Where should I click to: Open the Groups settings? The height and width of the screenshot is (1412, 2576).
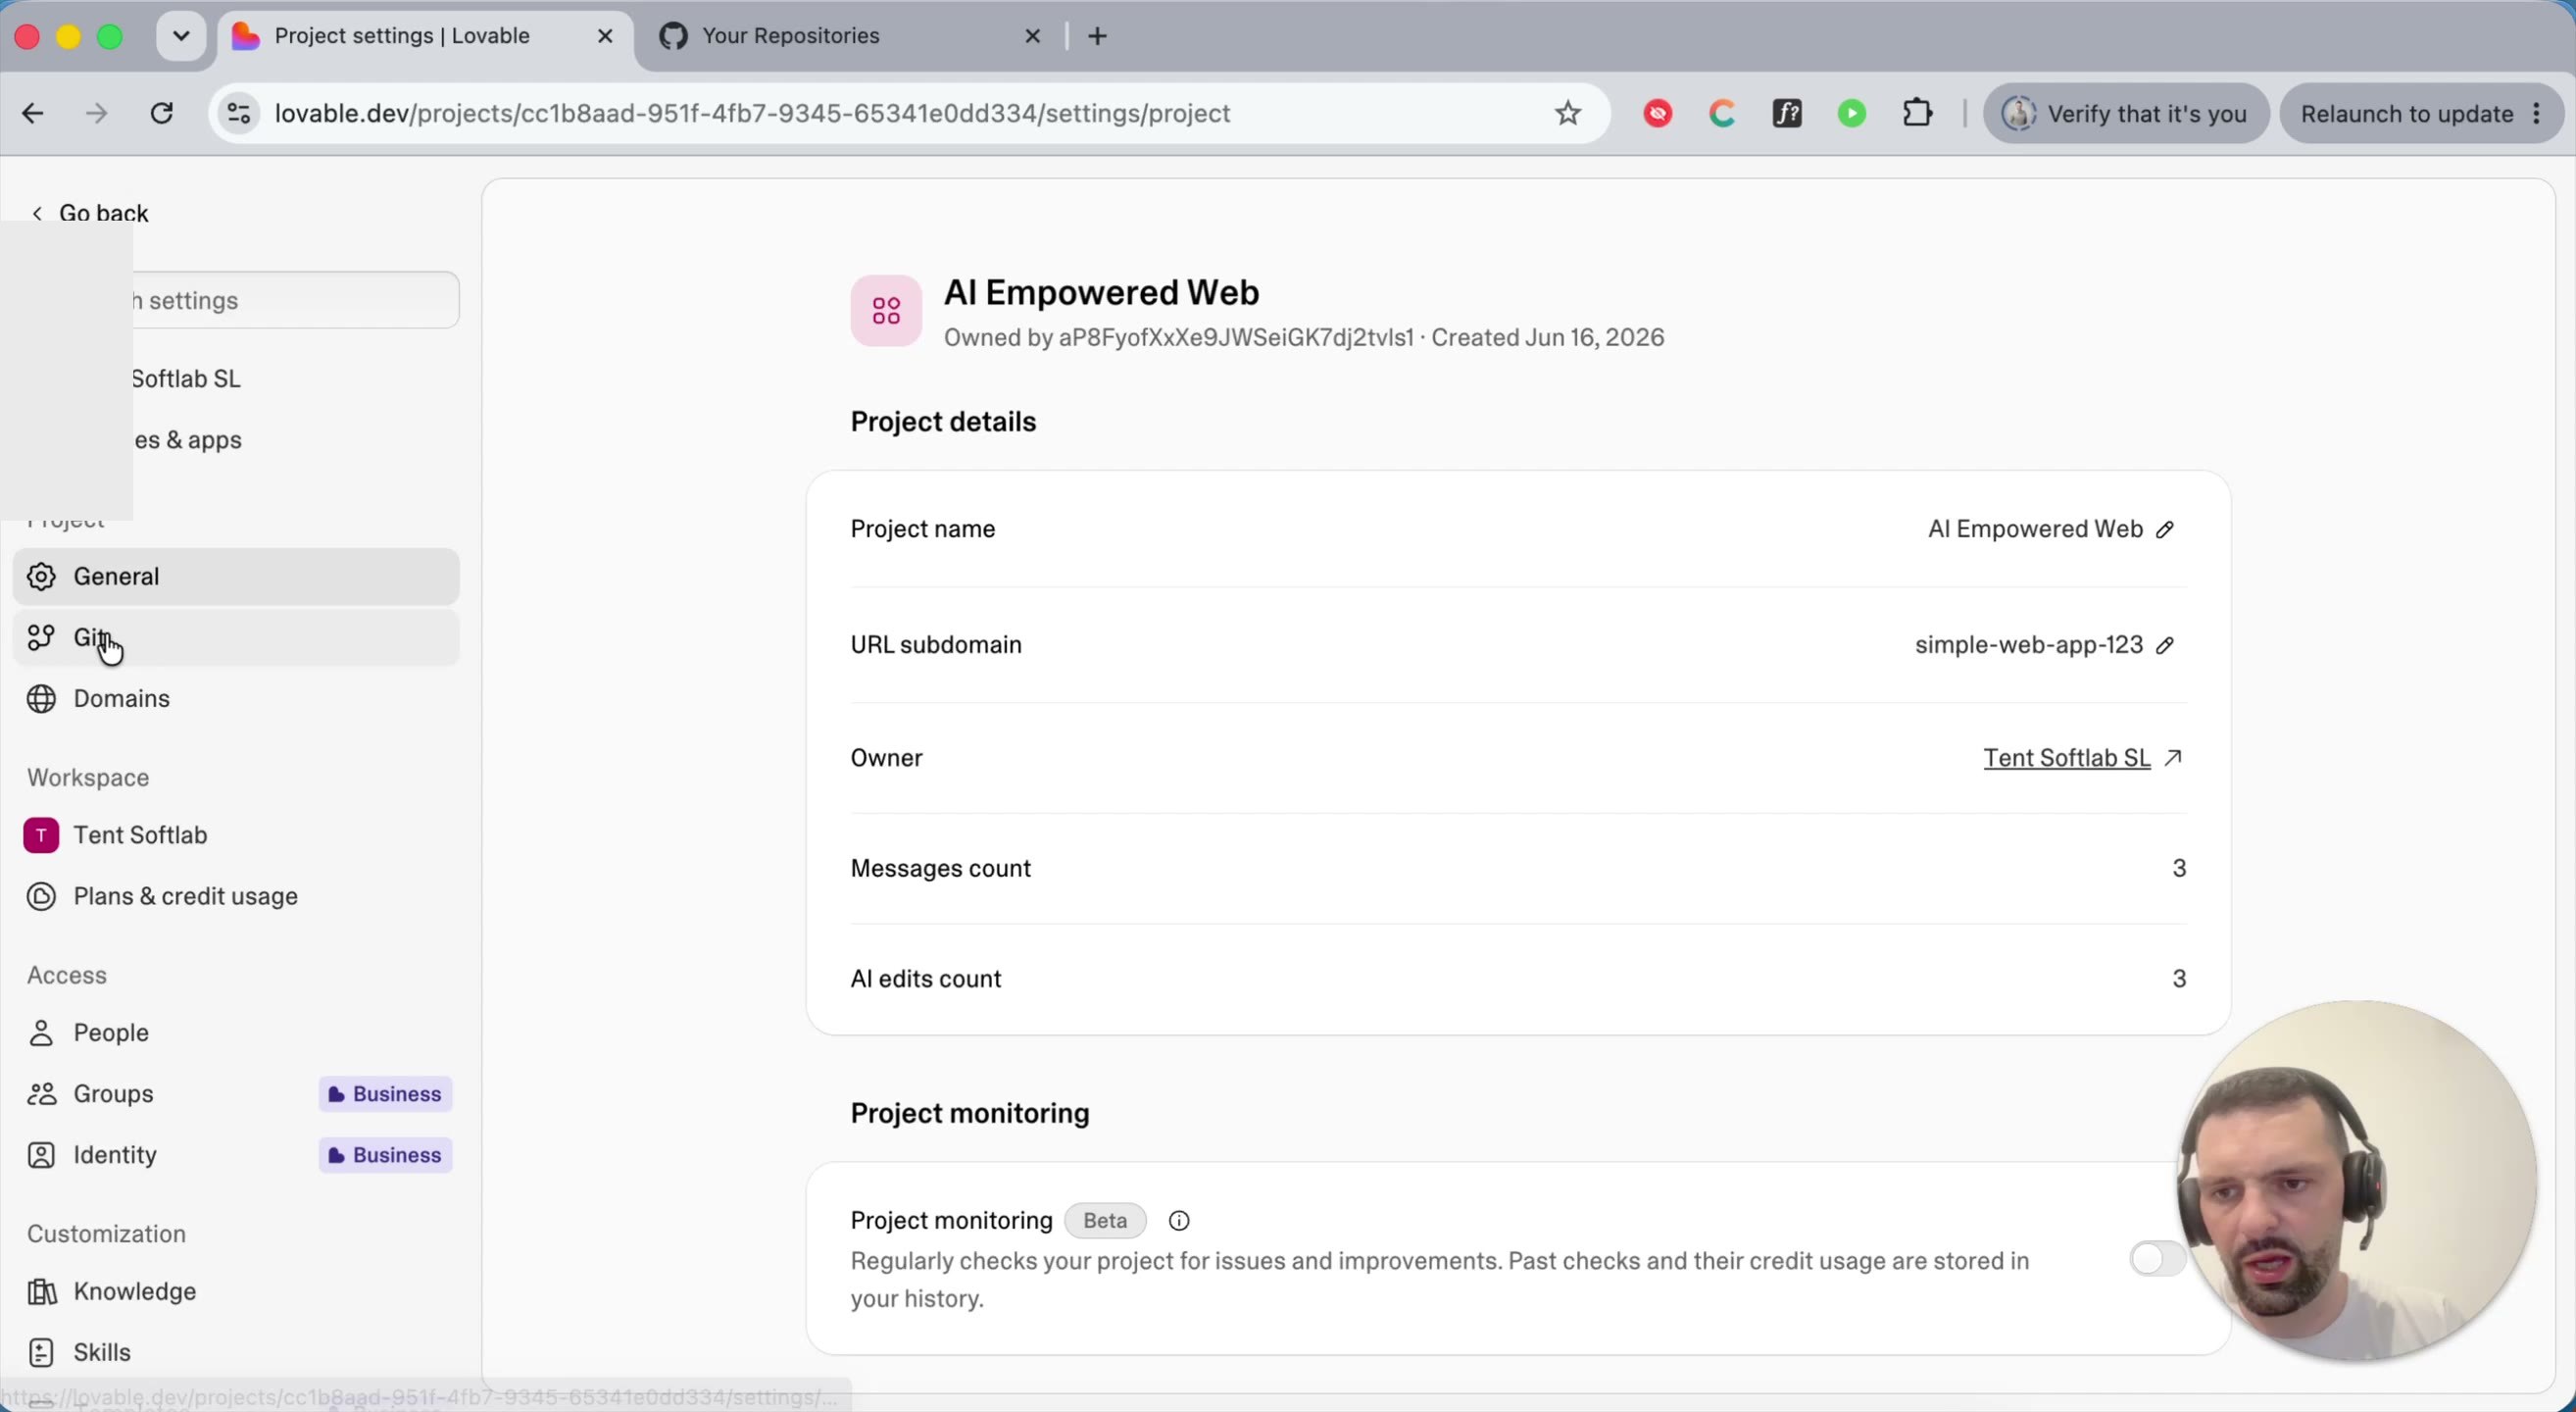click(x=236, y=1093)
